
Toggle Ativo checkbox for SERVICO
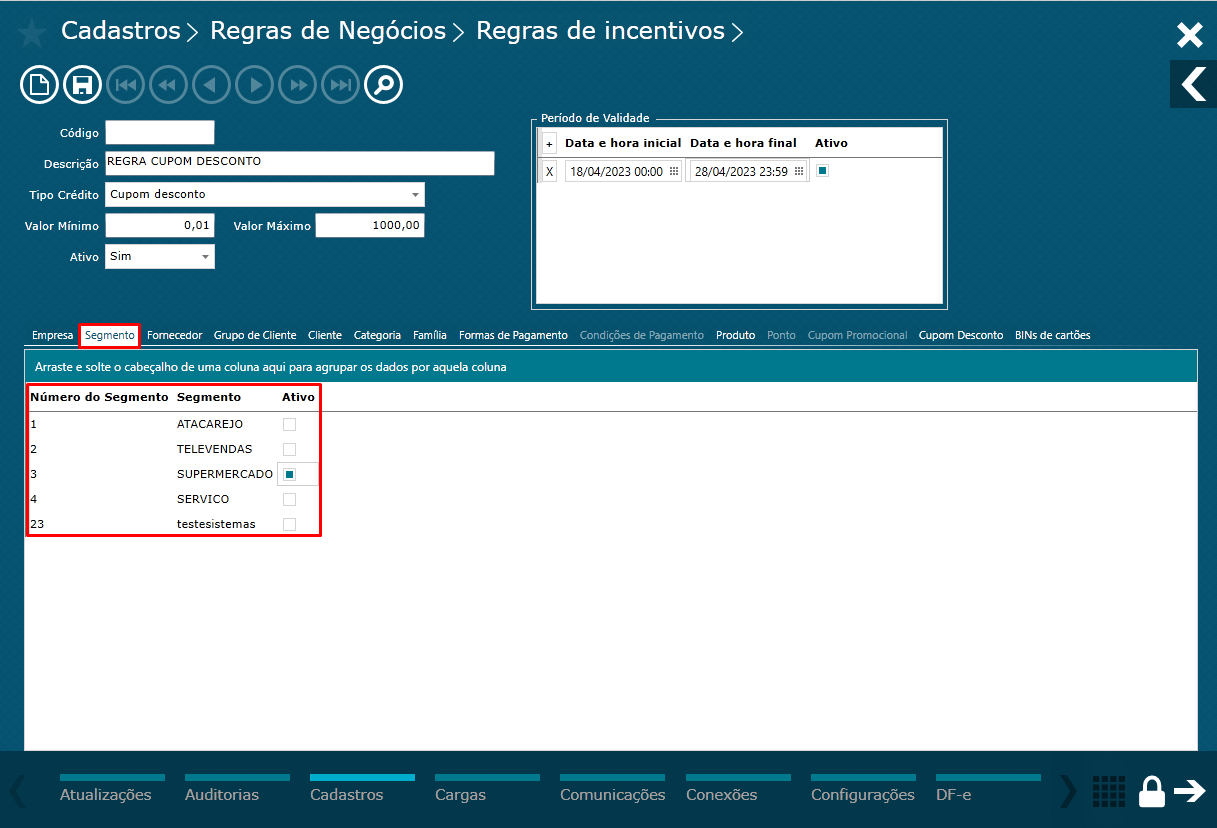click(x=289, y=499)
